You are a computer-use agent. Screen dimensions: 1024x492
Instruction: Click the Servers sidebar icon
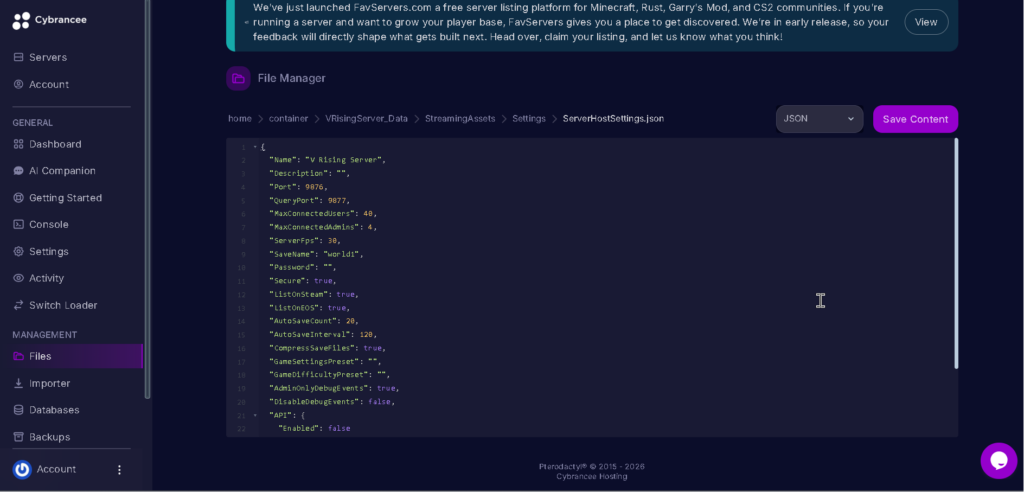coord(18,57)
